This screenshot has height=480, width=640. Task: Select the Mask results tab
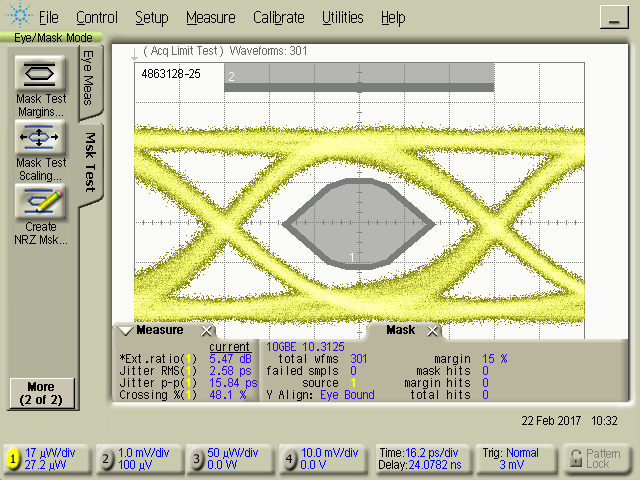tap(400, 330)
